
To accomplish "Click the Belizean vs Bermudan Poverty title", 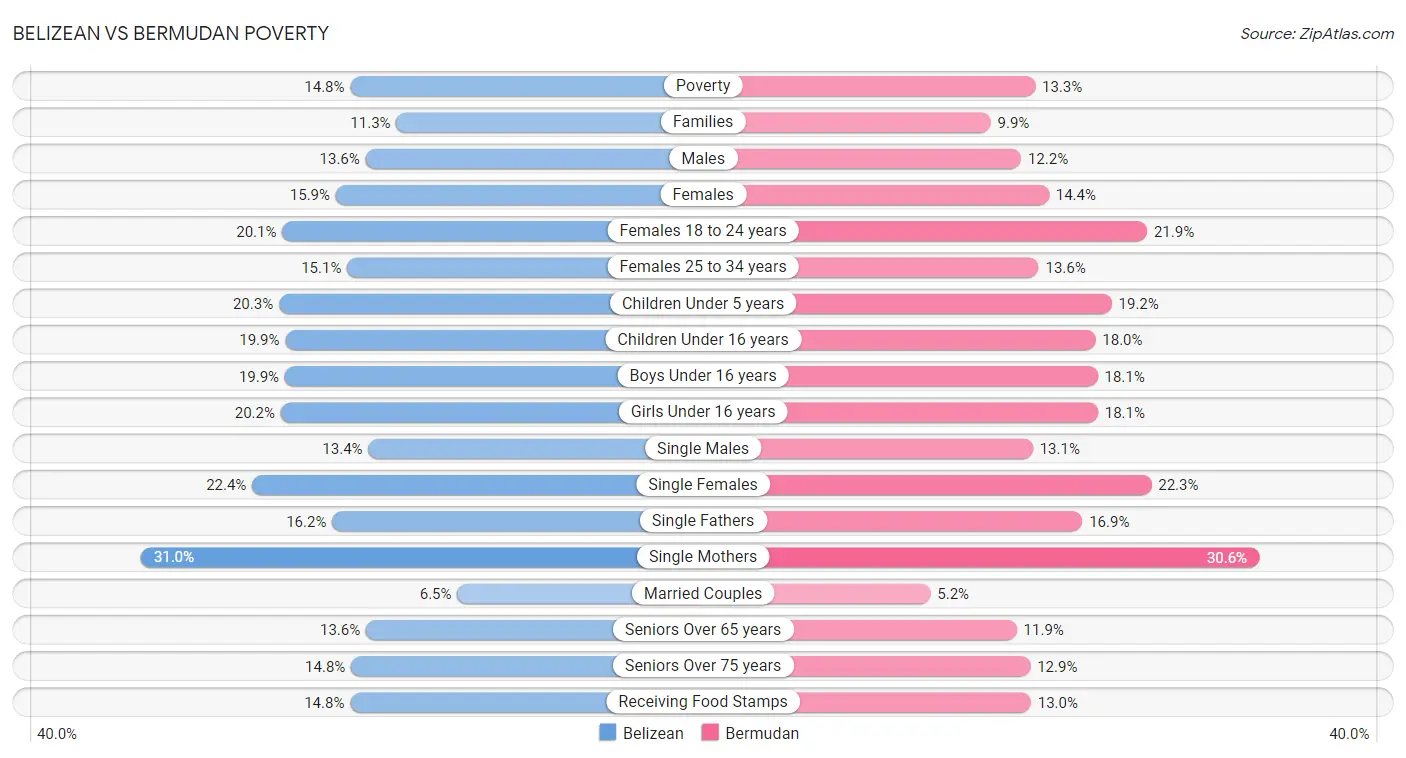I will 171,34.
